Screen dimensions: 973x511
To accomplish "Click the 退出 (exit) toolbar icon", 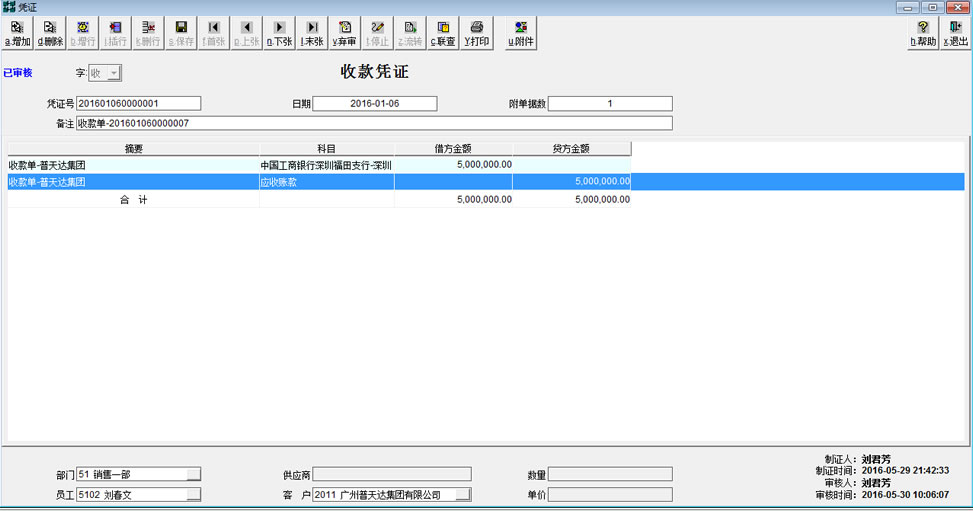I will tap(956, 34).
